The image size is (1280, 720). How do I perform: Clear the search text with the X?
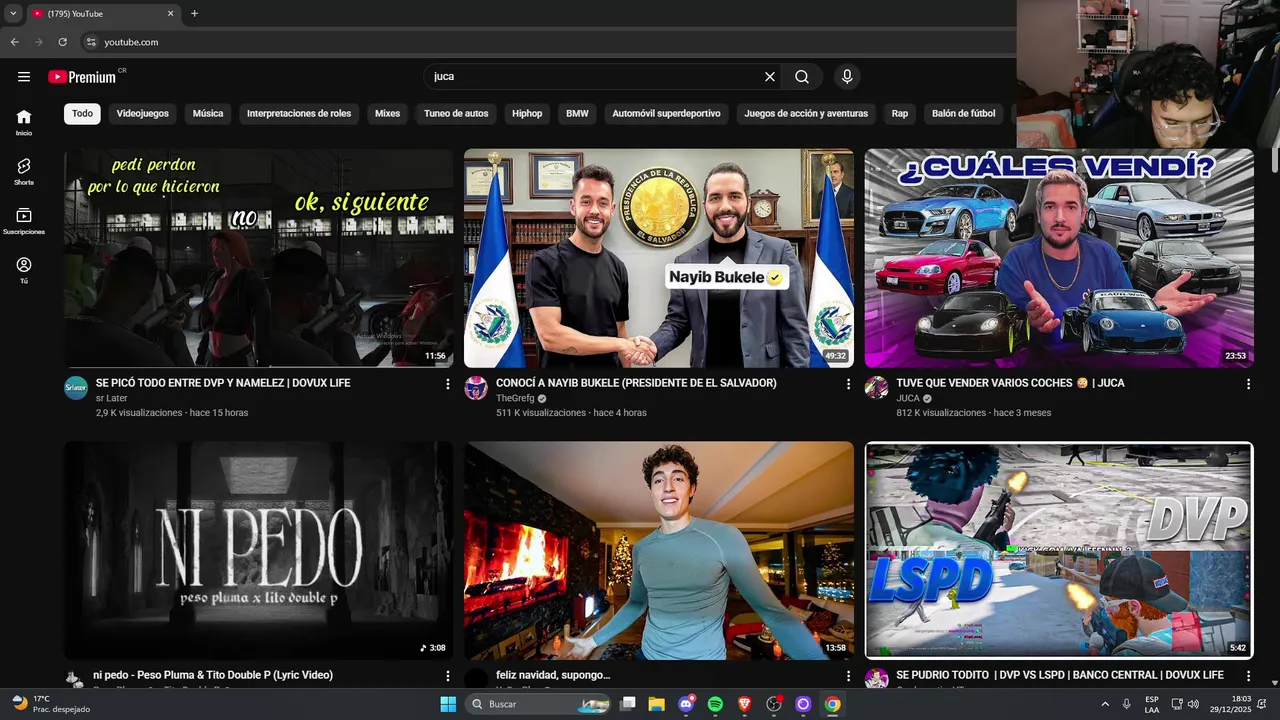coord(770,77)
